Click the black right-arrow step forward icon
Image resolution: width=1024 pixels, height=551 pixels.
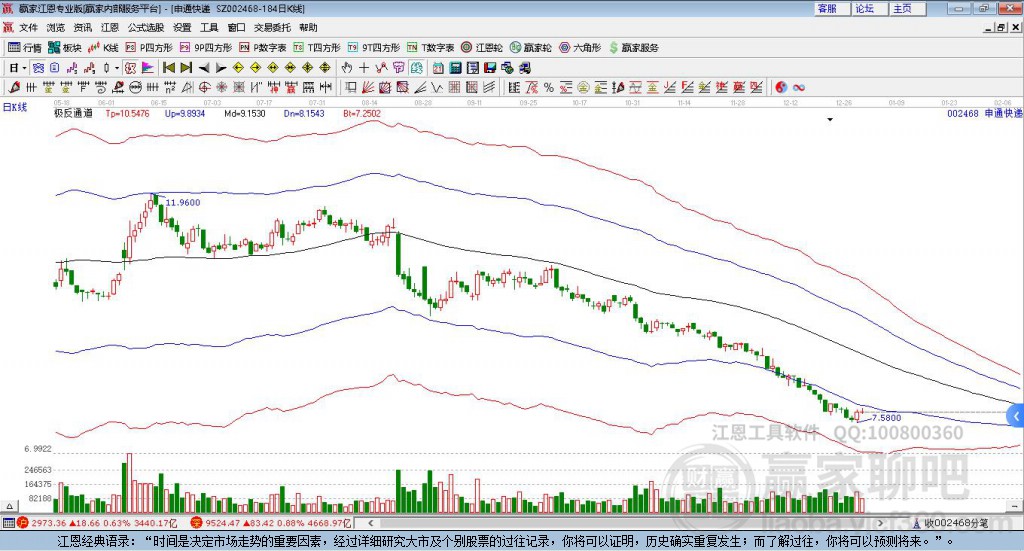[x=221, y=68]
